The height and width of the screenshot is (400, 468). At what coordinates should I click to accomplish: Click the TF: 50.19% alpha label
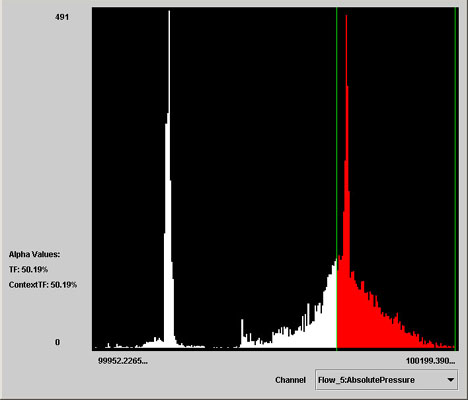pyautogui.click(x=28, y=269)
